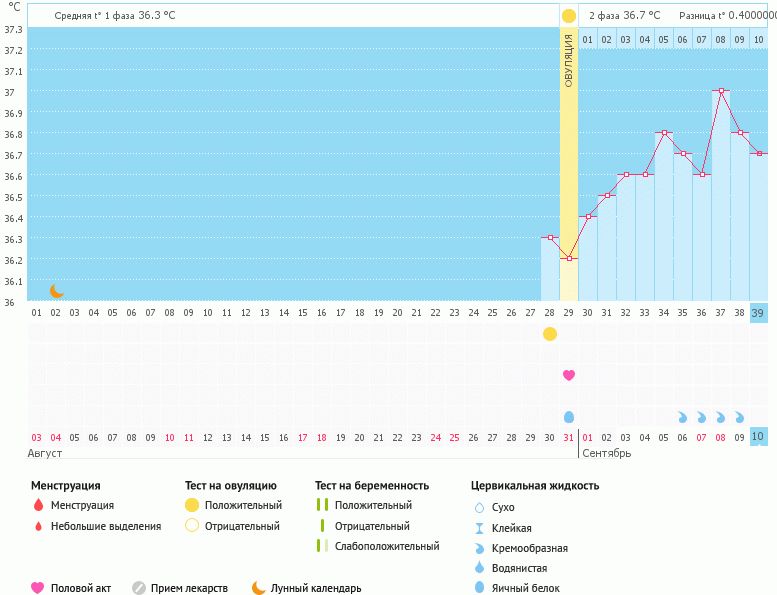Click the cervical fluid drop under cycle day 35
777x595 pixels.
coord(683,417)
